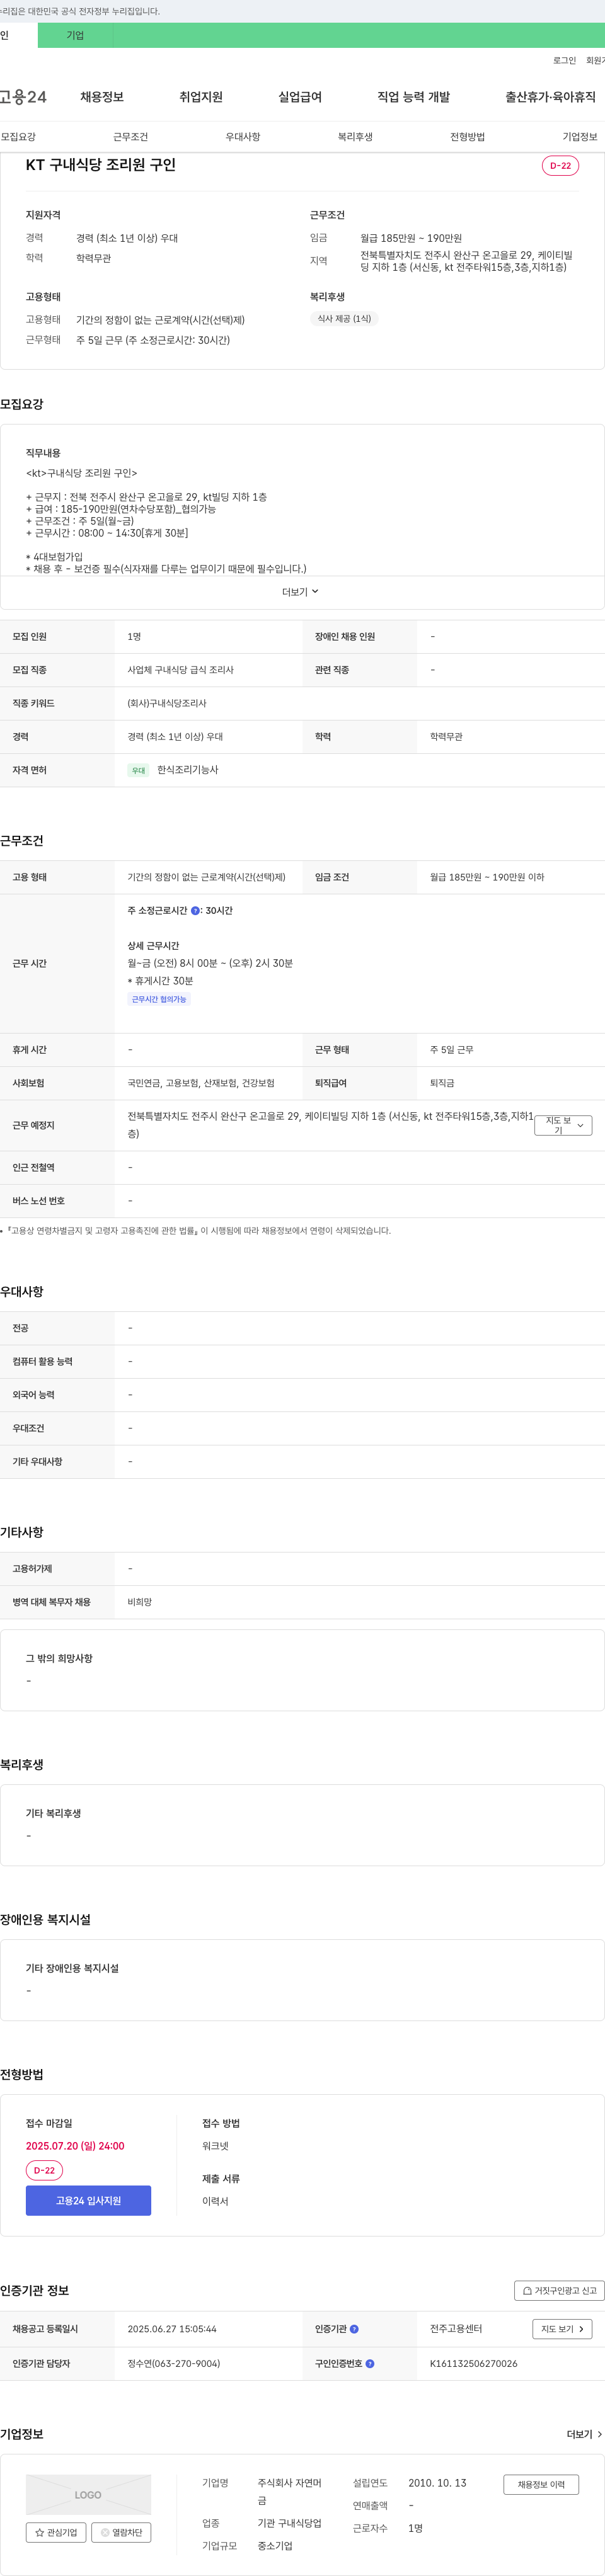Jump to the 우대사항 section tab
Viewport: 605px width, 2576px height.
click(x=243, y=137)
